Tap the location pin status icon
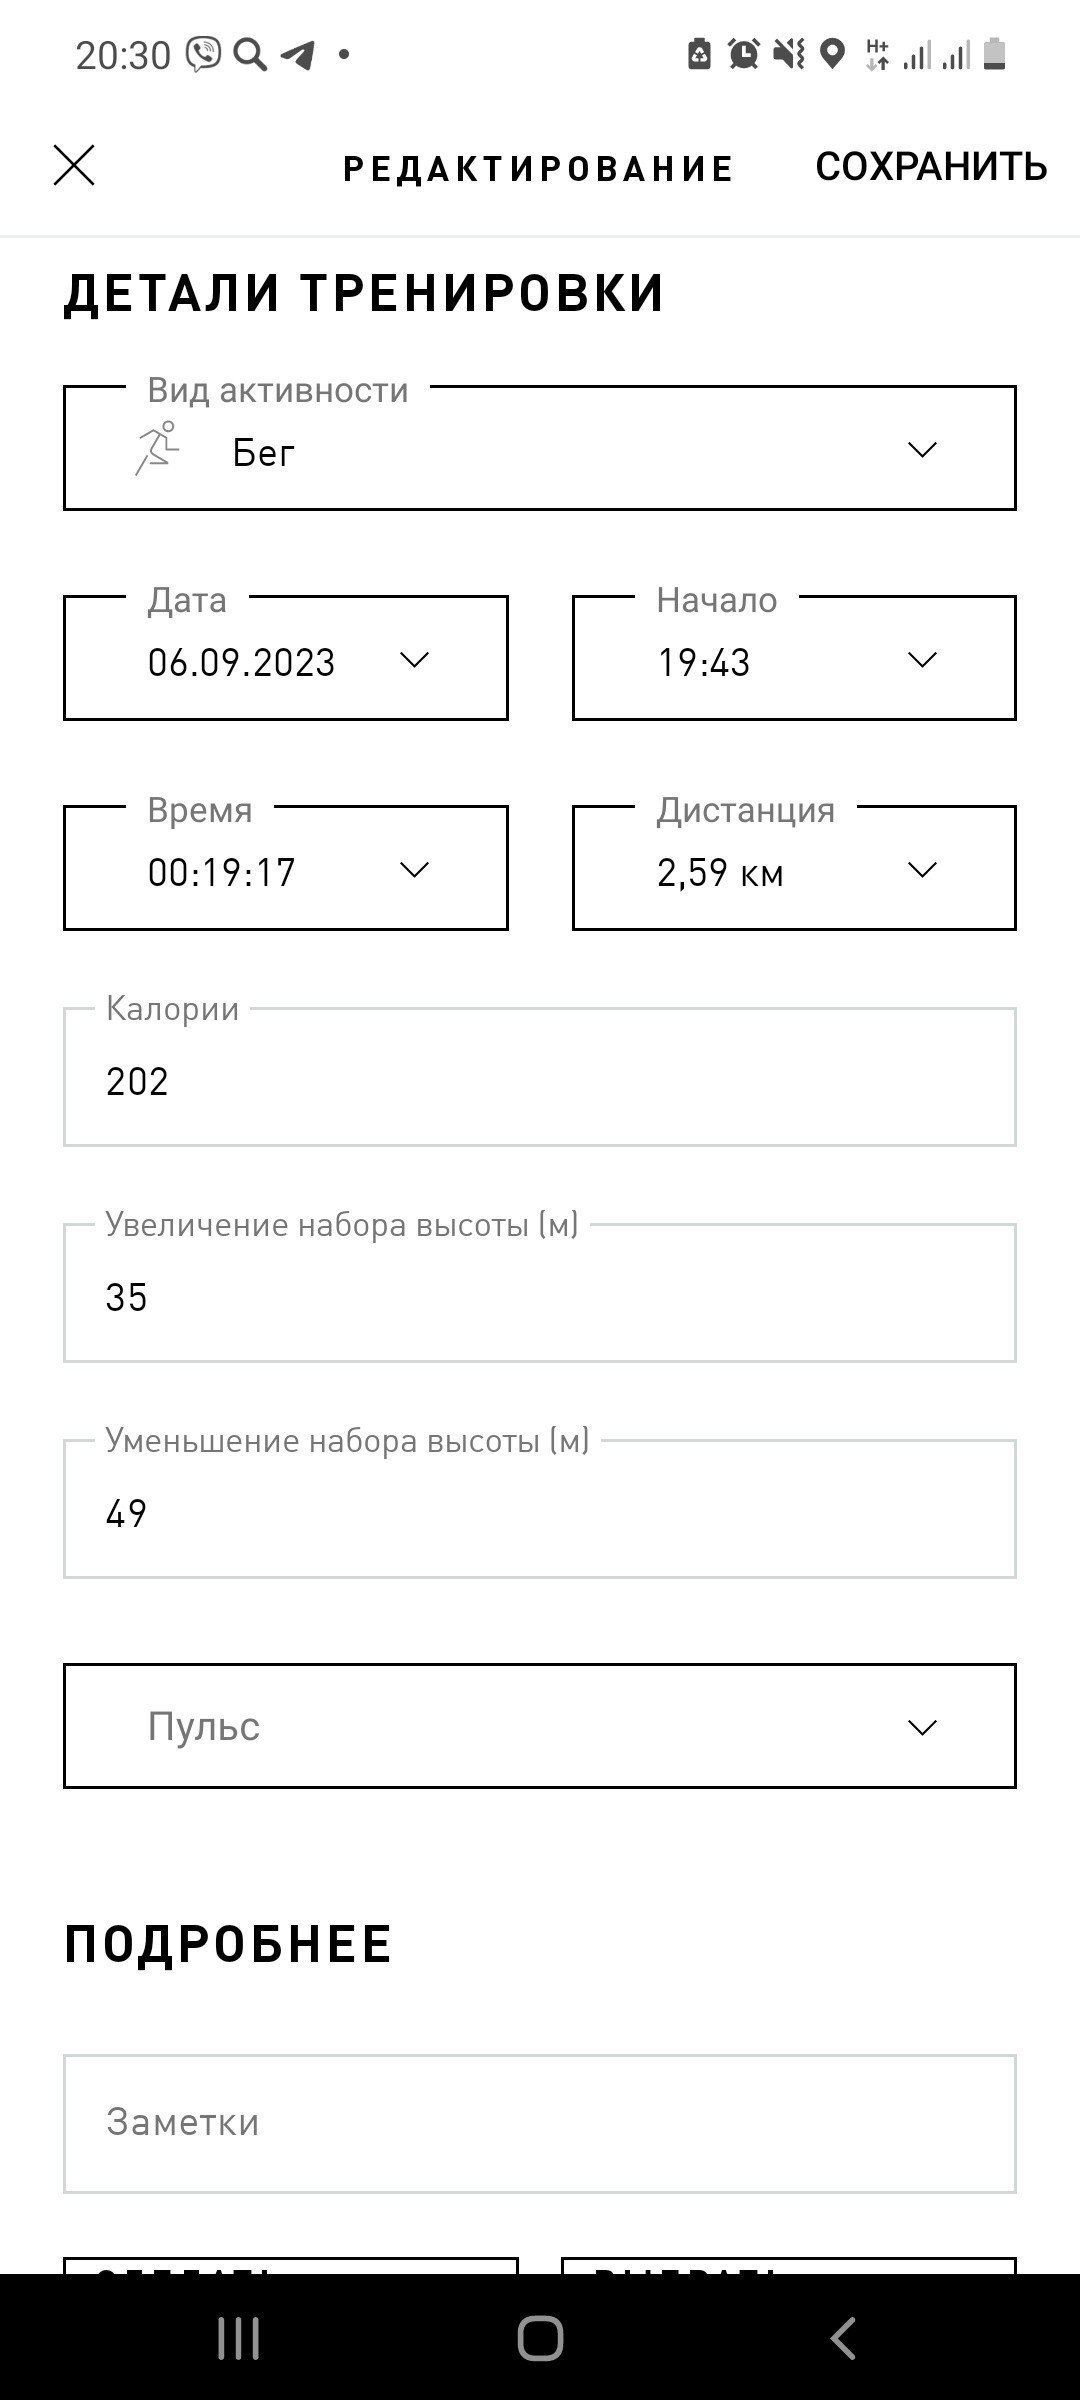Viewport: 1080px width, 2400px height. 832,54
